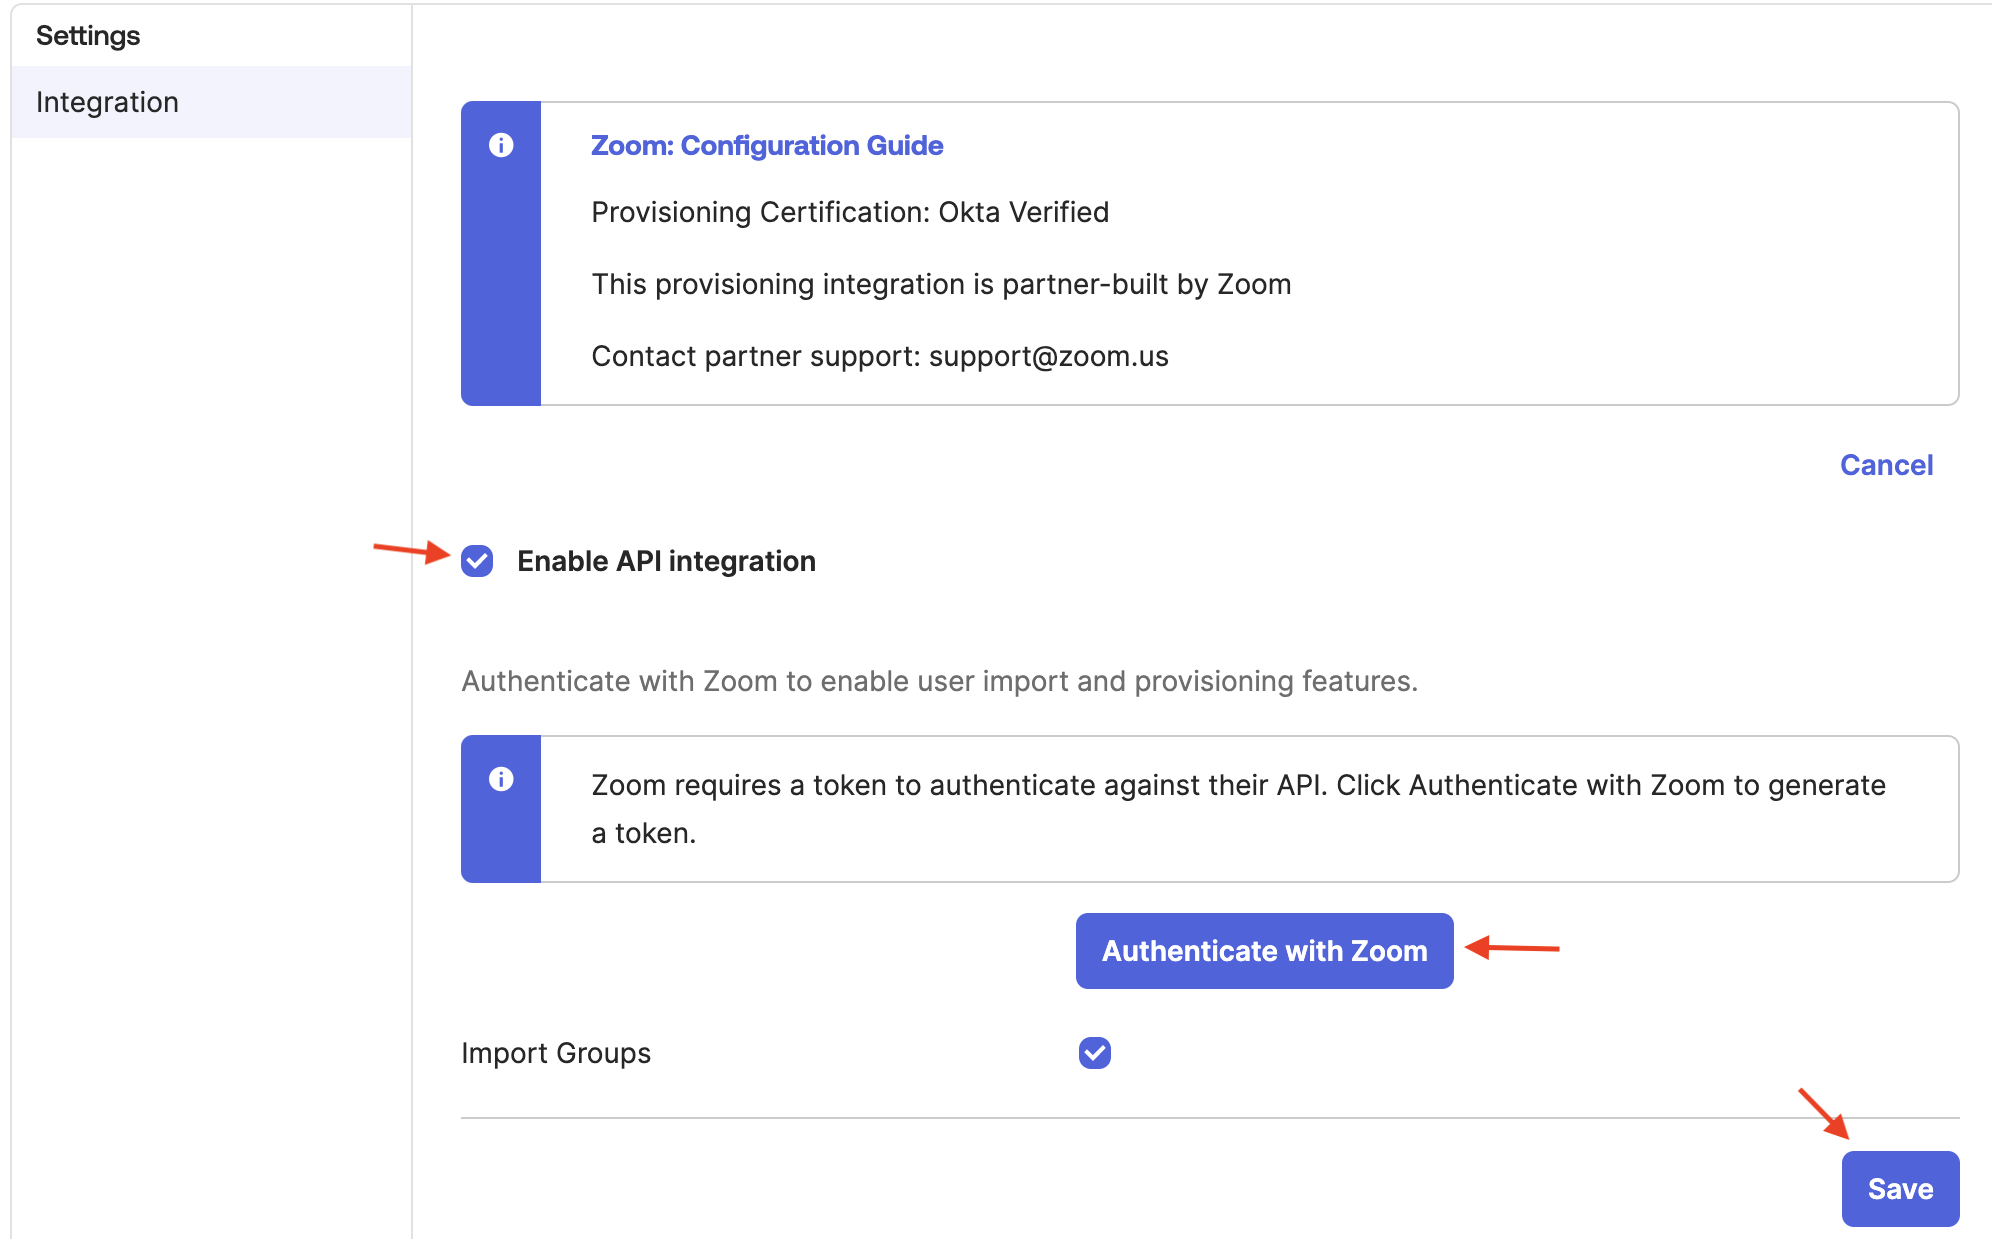
Task: Click the red arrow pointing at Enable API checkbox
Action: click(411, 550)
